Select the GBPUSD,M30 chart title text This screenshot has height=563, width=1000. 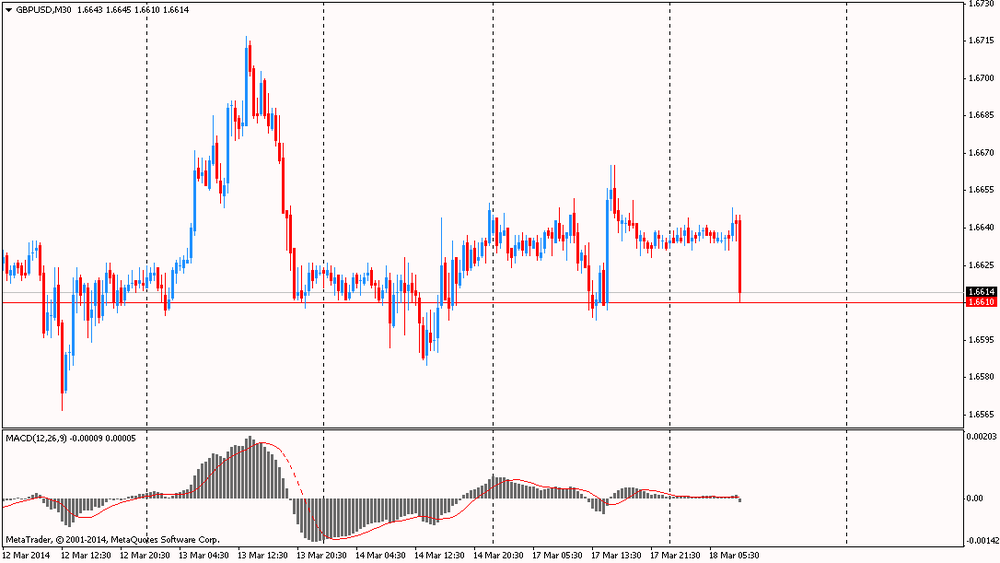pyautogui.click(x=43, y=10)
